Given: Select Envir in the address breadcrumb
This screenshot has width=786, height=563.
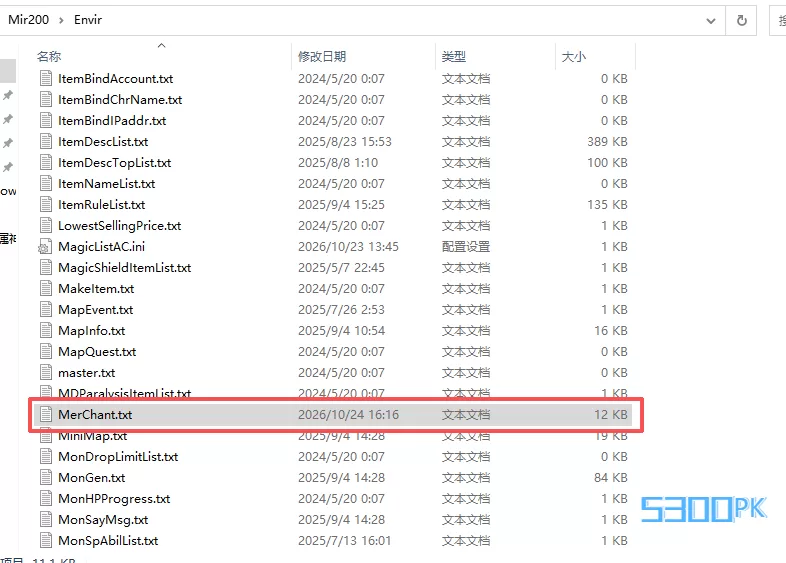Looking at the screenshot, I should (x=88, y=20).
